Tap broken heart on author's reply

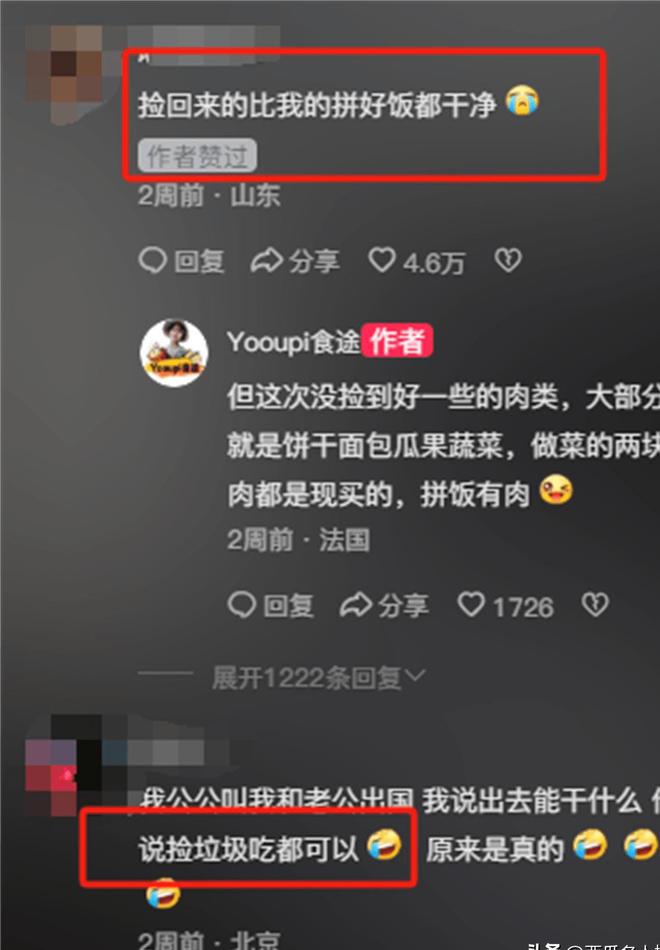coord(595,605)
